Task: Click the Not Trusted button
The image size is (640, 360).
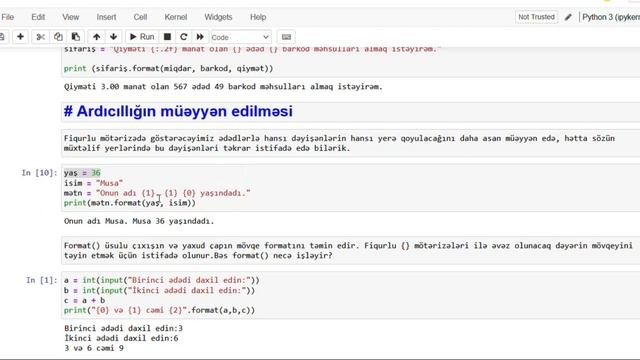Action: (536, 17)
